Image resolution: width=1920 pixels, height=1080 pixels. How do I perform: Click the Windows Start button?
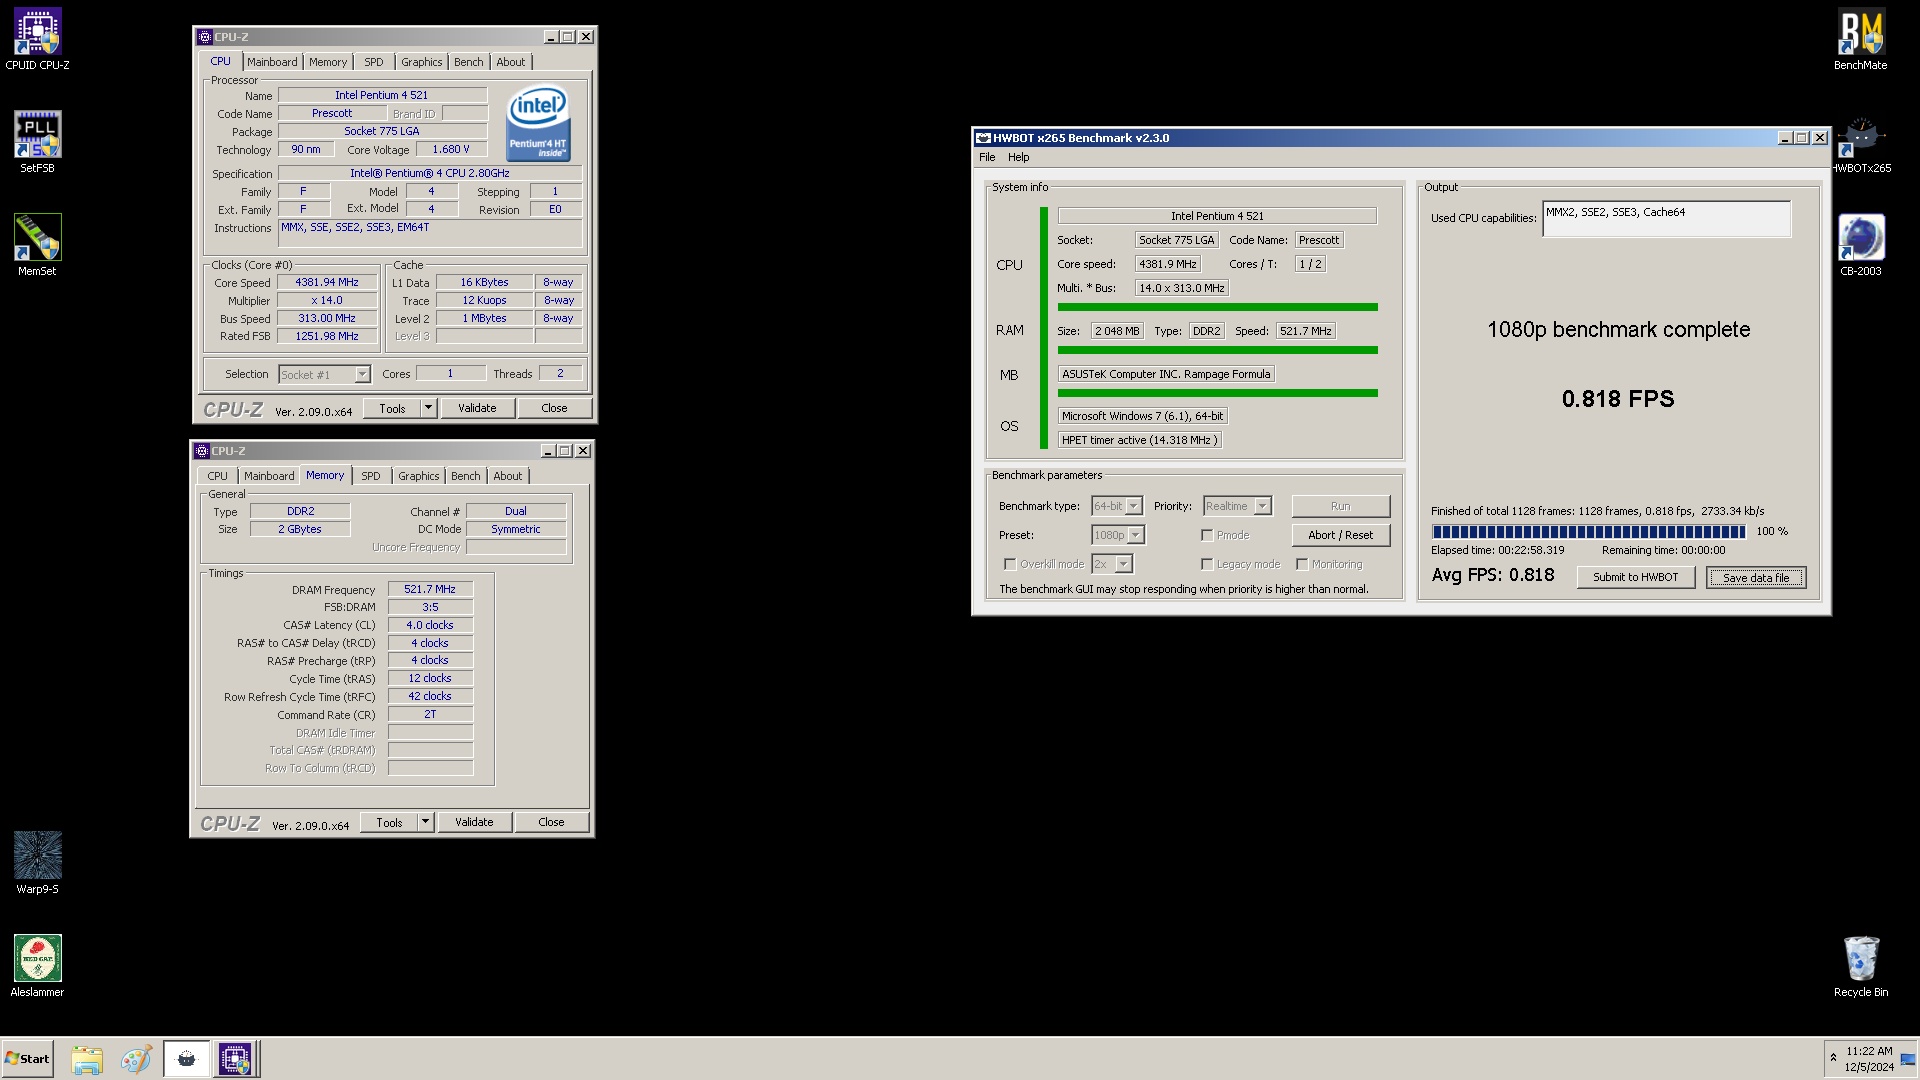click(27, 1059)
